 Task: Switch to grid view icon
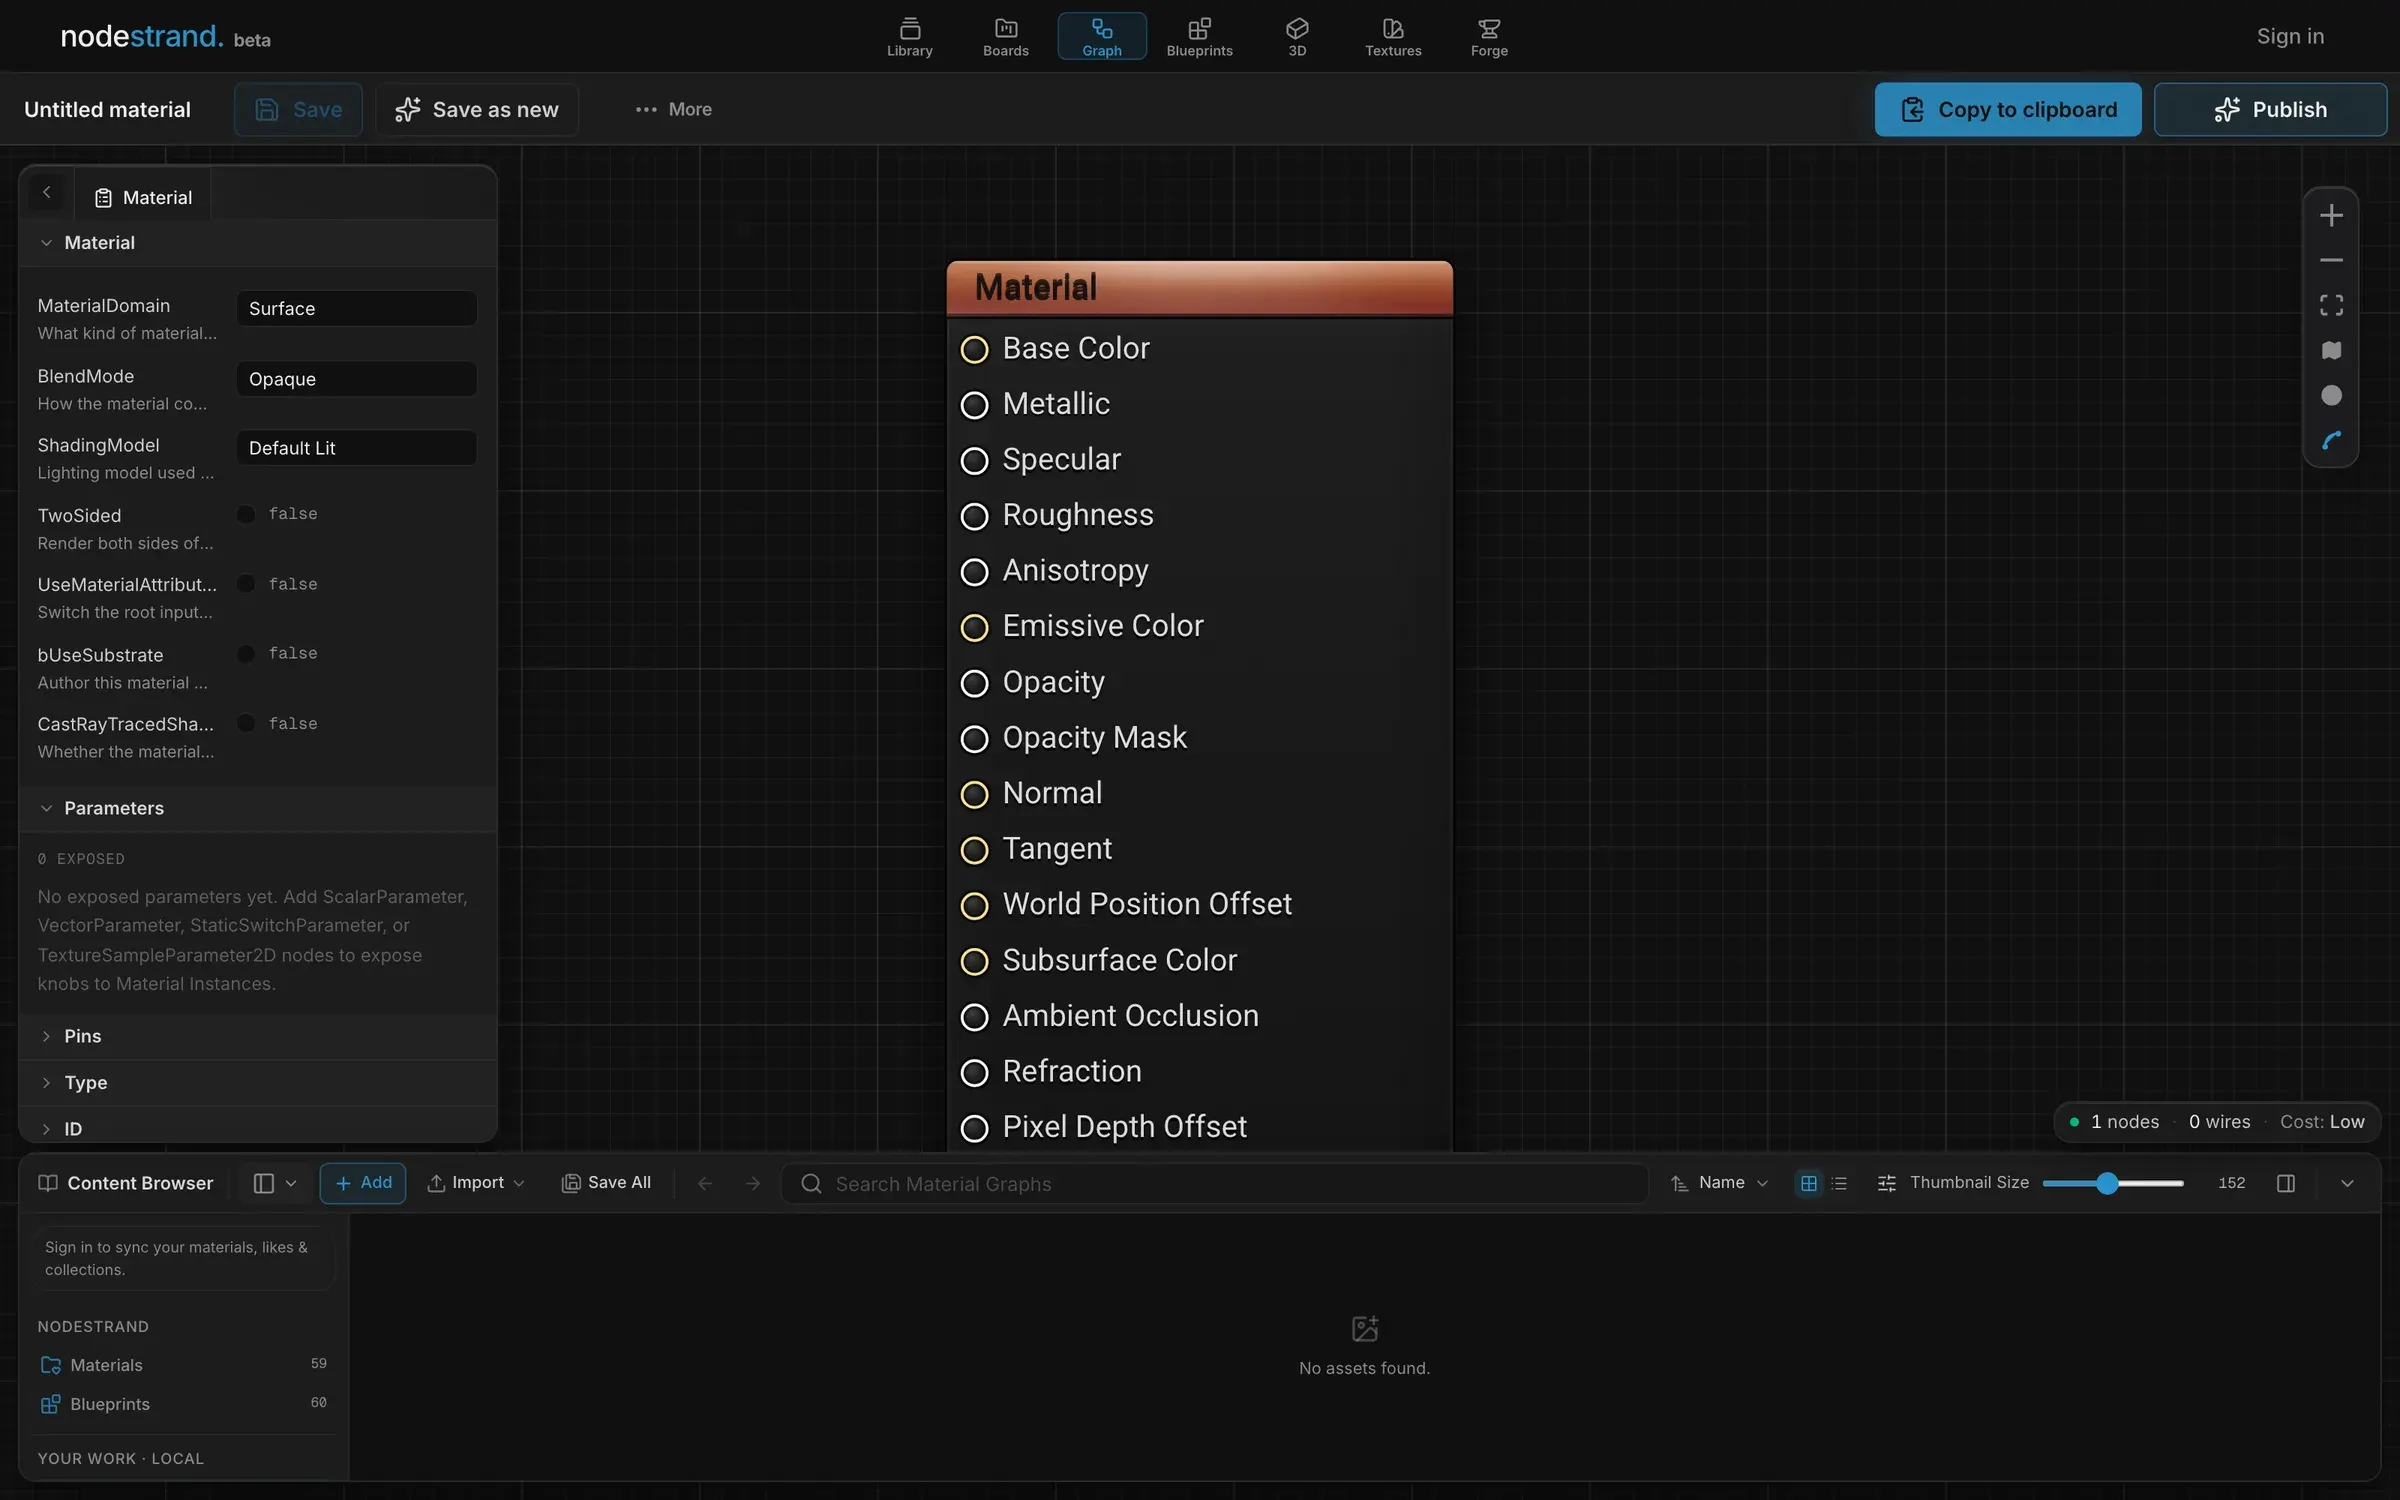click(x=1809, y=1184)
